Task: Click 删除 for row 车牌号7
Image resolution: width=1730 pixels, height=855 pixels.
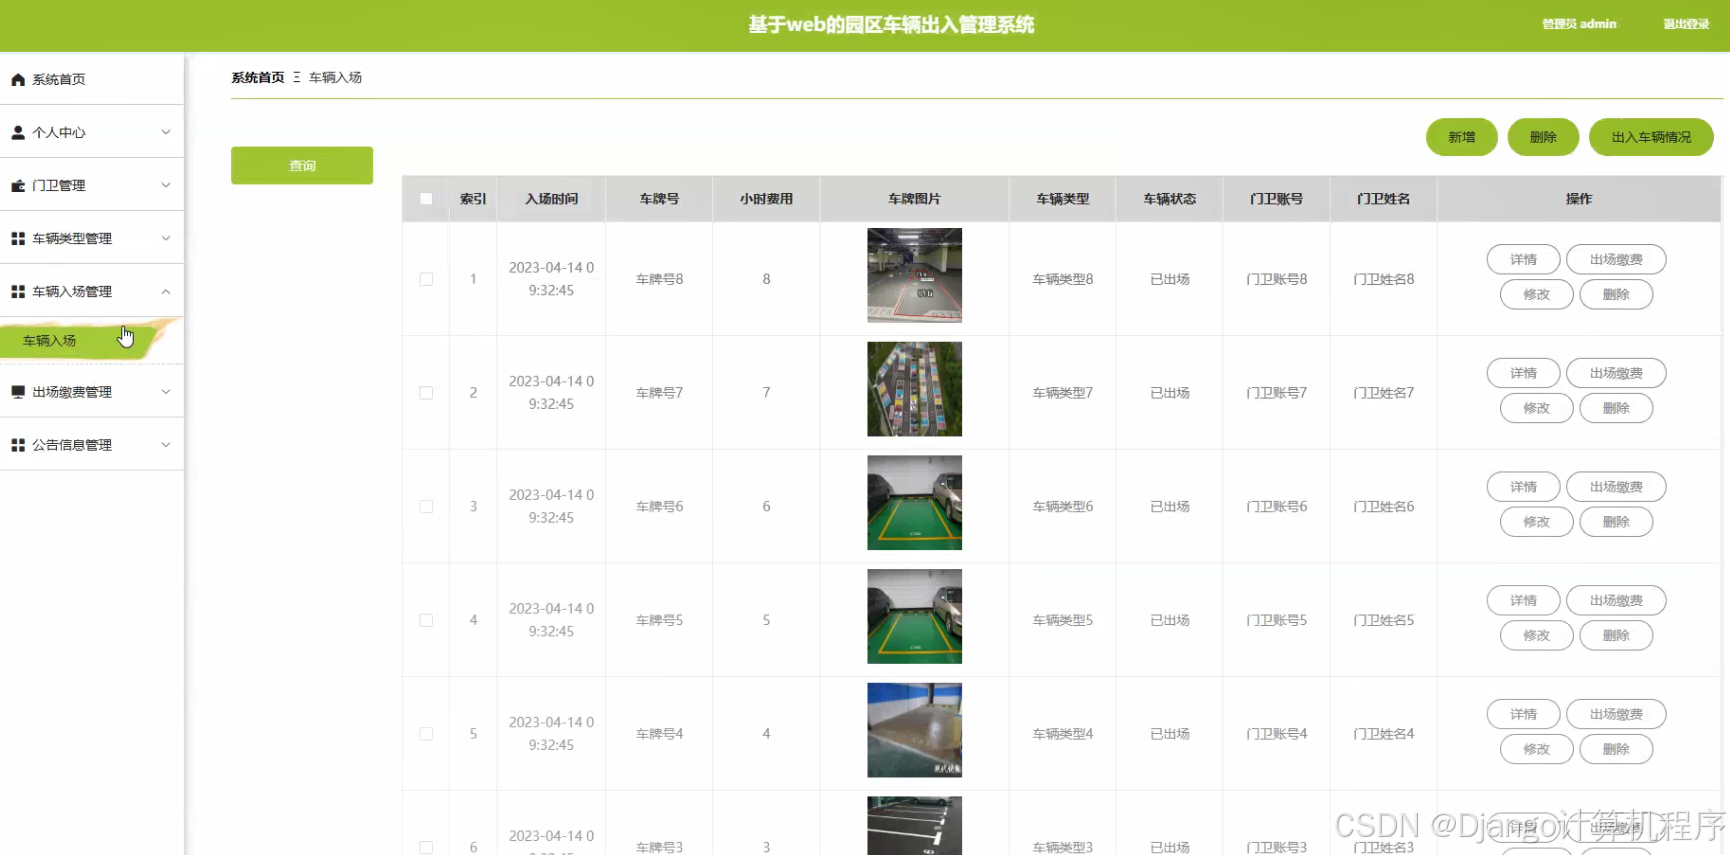Action: coord(1616,408)
